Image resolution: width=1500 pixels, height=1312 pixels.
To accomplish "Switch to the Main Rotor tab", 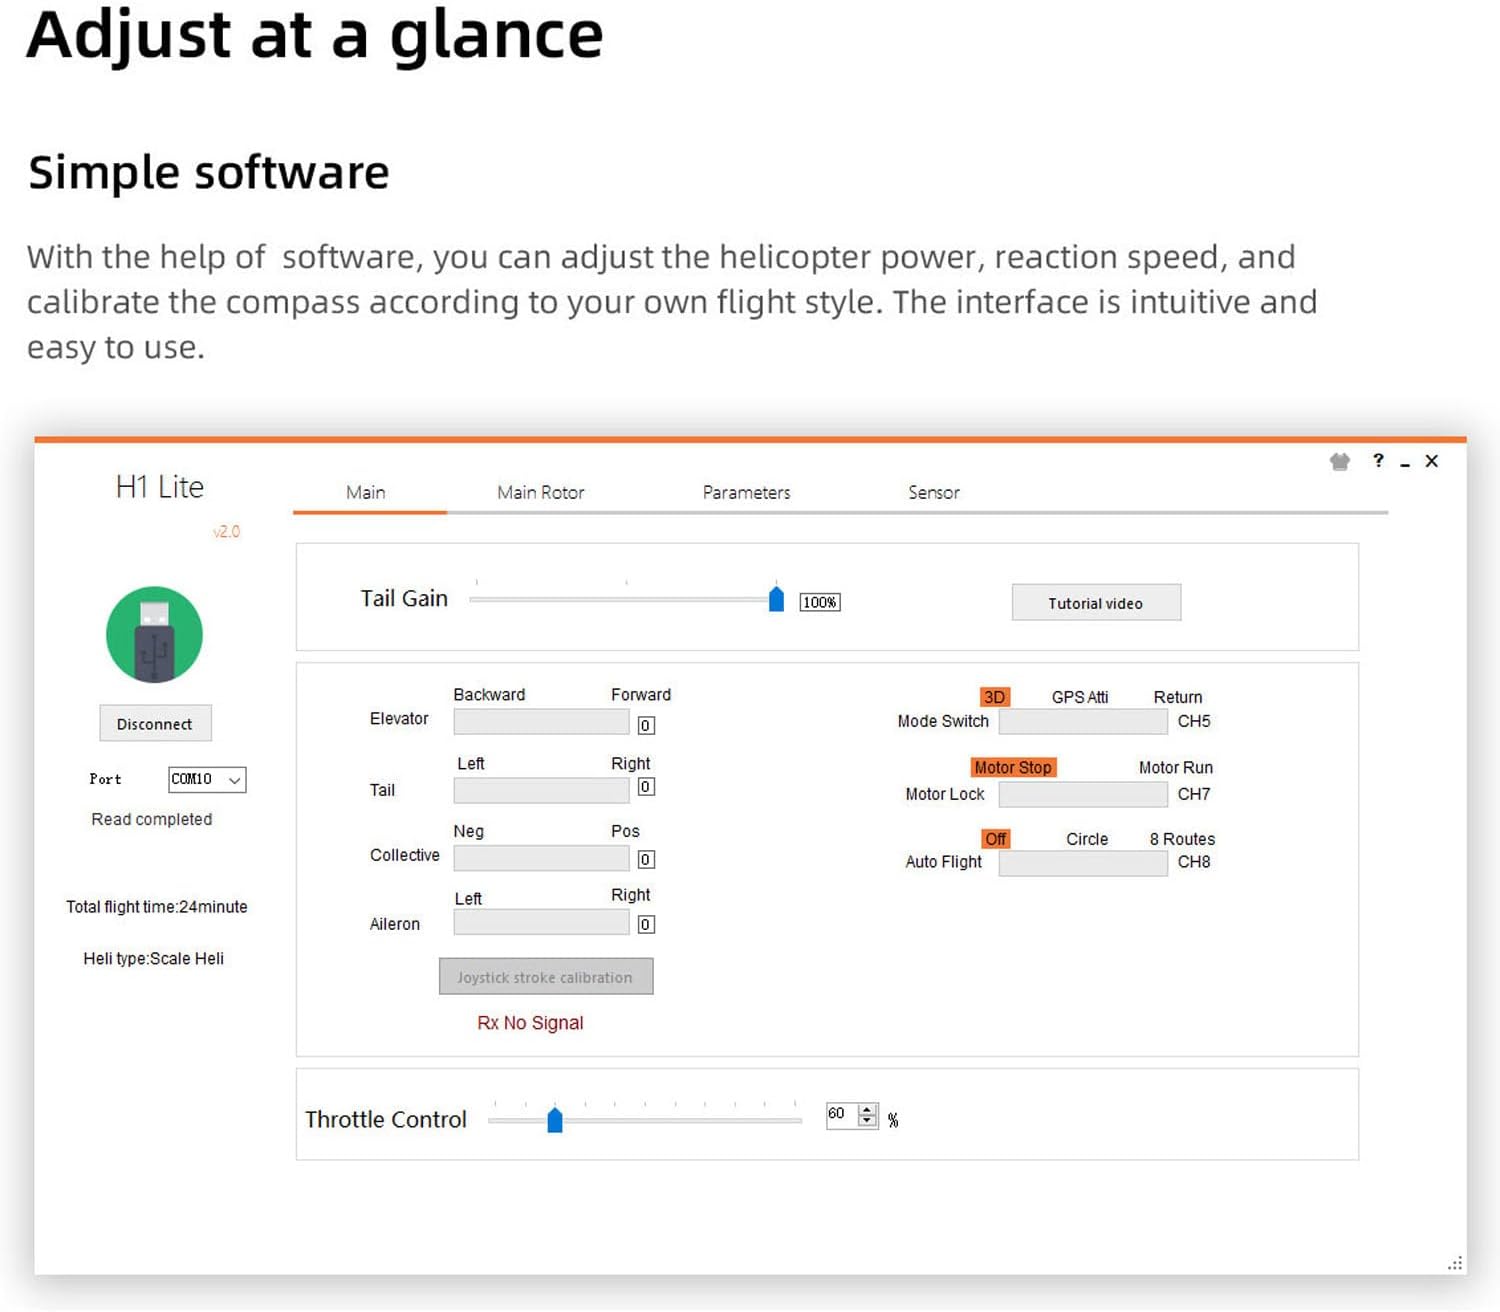I will (540, 492).
